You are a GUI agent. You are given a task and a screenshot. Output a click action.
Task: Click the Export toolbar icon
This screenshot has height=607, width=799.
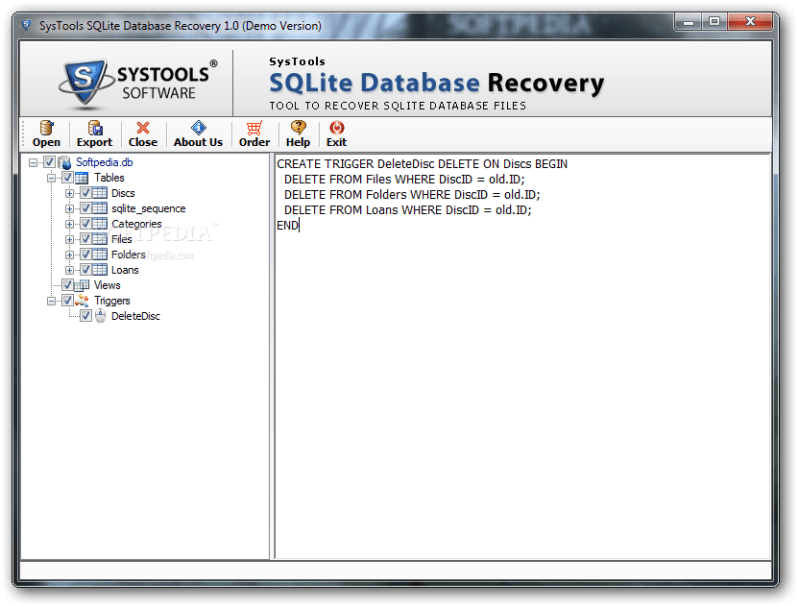[95, 128]
